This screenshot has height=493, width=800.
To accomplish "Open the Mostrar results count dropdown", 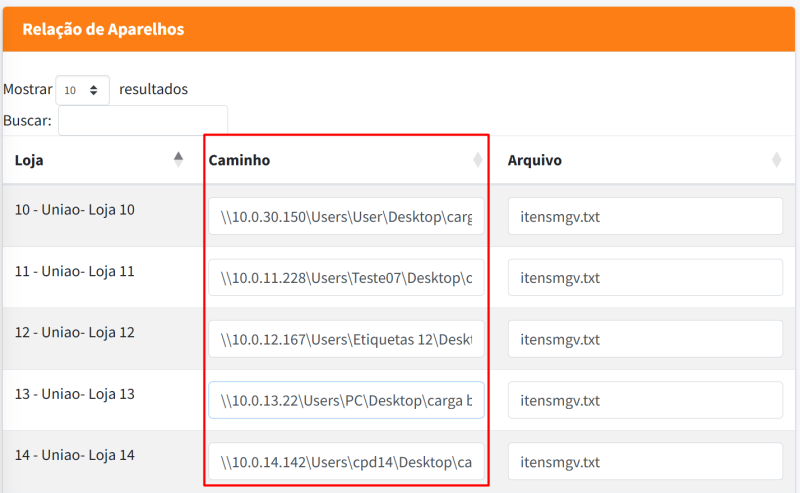I will (x=82, y=90).
